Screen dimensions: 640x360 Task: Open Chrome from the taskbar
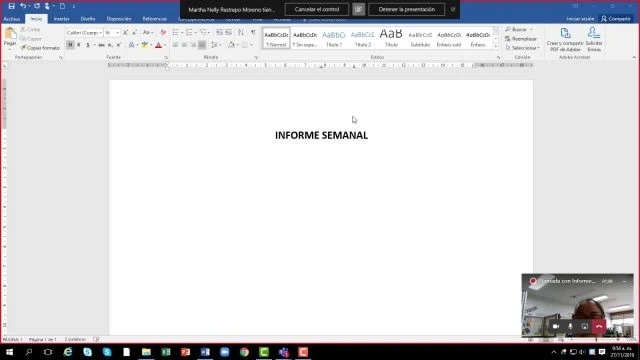tap(244, 352)
